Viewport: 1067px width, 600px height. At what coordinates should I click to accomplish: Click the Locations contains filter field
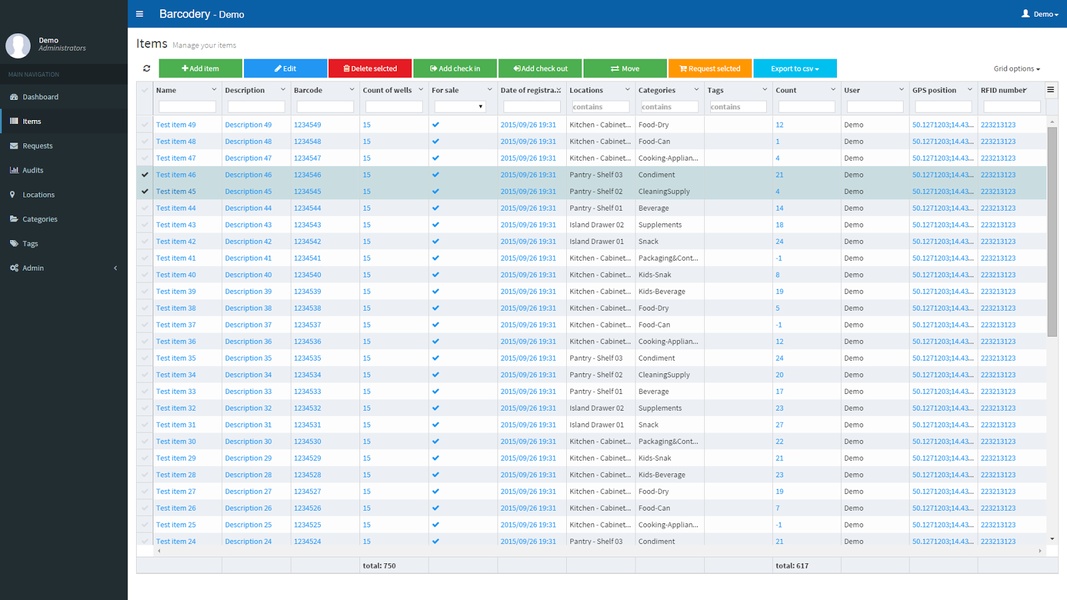click(600, 107)
